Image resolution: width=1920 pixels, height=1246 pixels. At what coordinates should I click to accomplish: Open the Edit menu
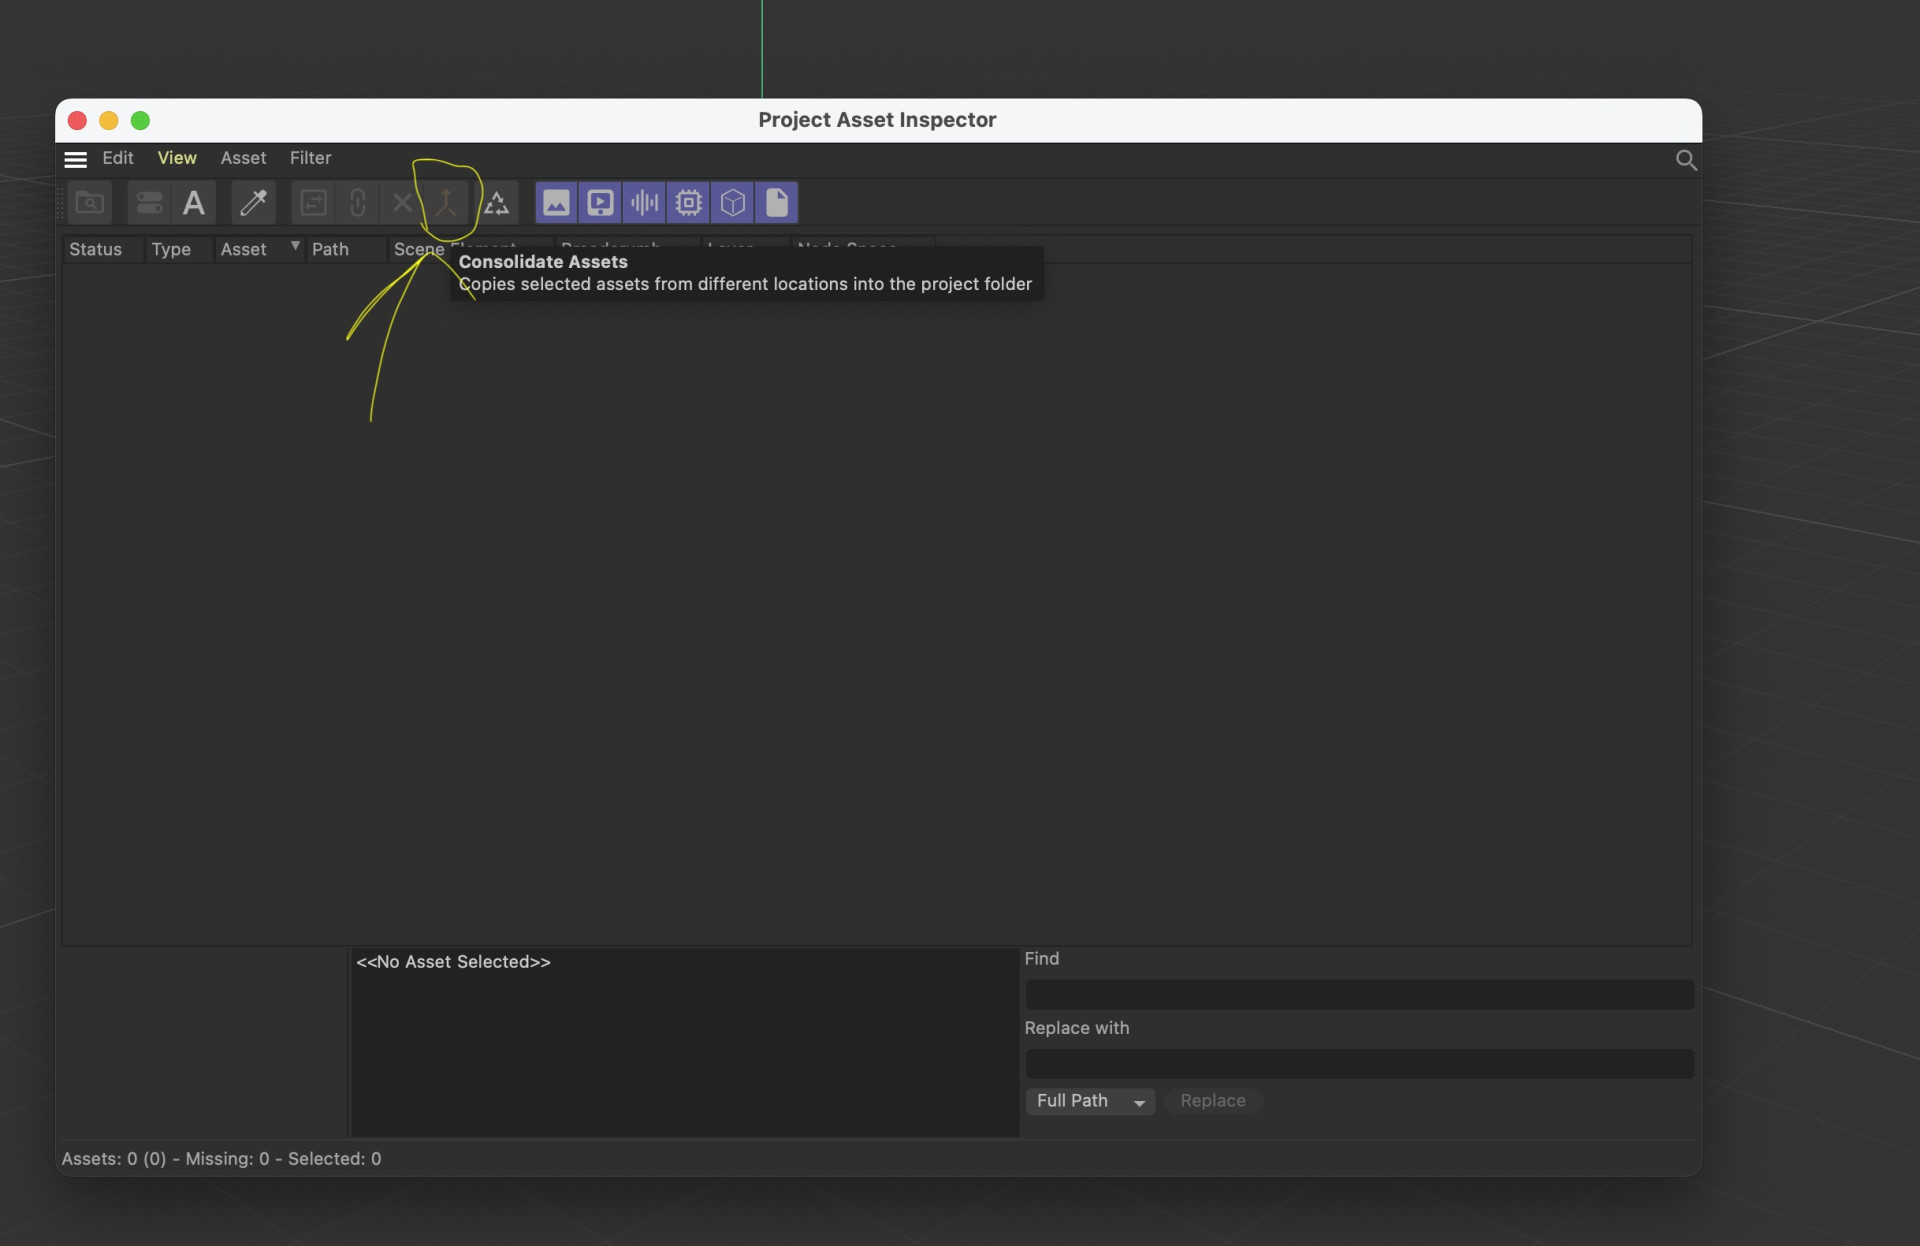coord(117,158)
